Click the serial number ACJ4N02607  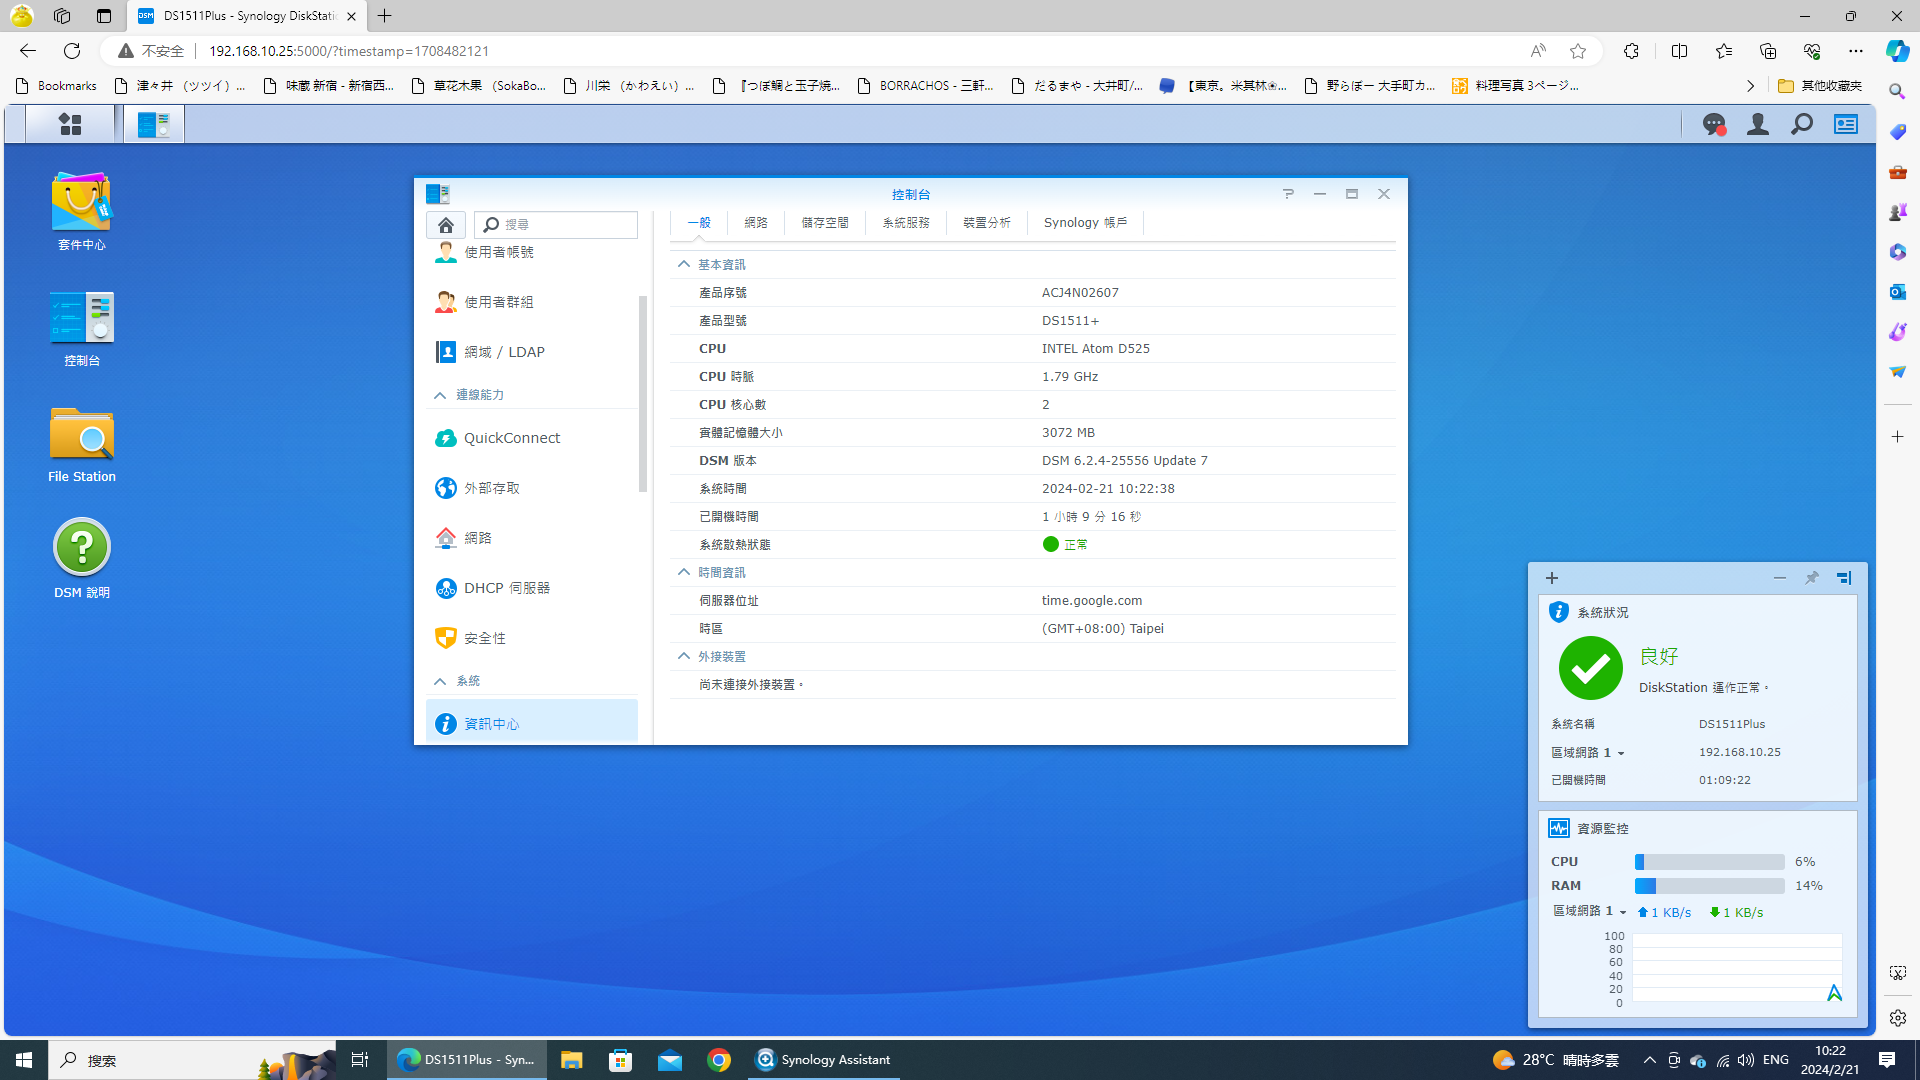point(1080,293)
